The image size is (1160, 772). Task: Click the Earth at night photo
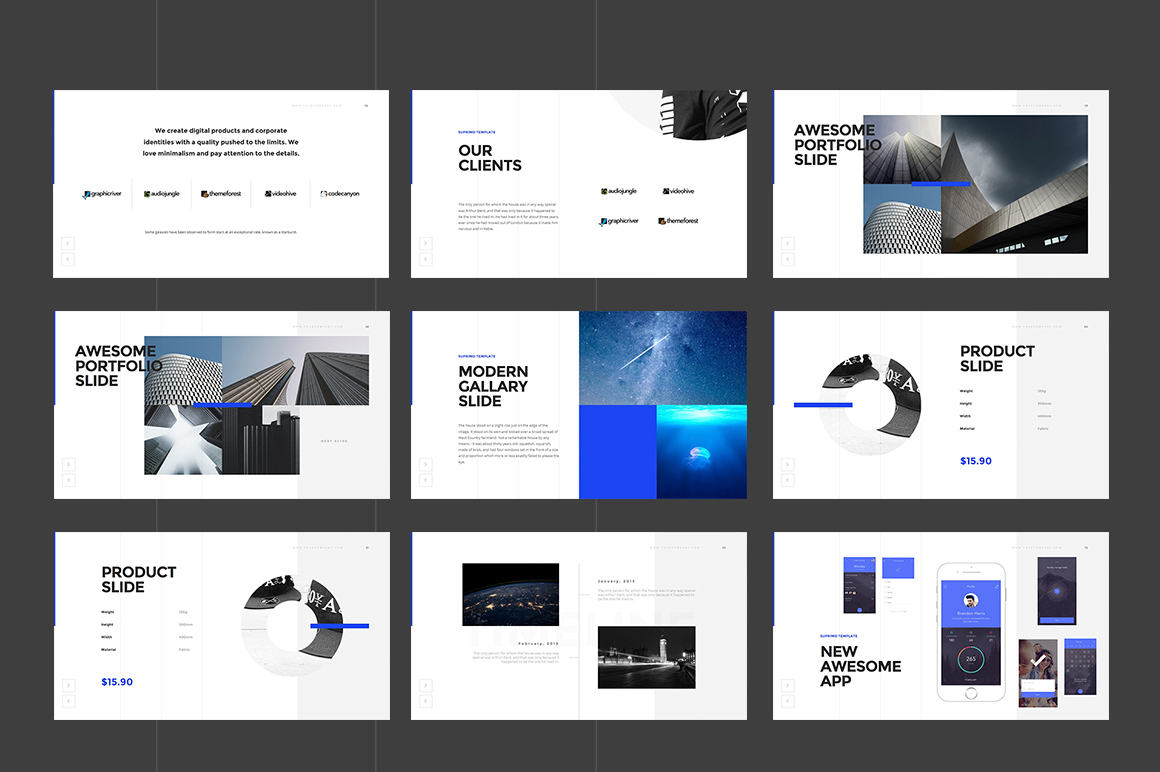(x=510, y=594)
